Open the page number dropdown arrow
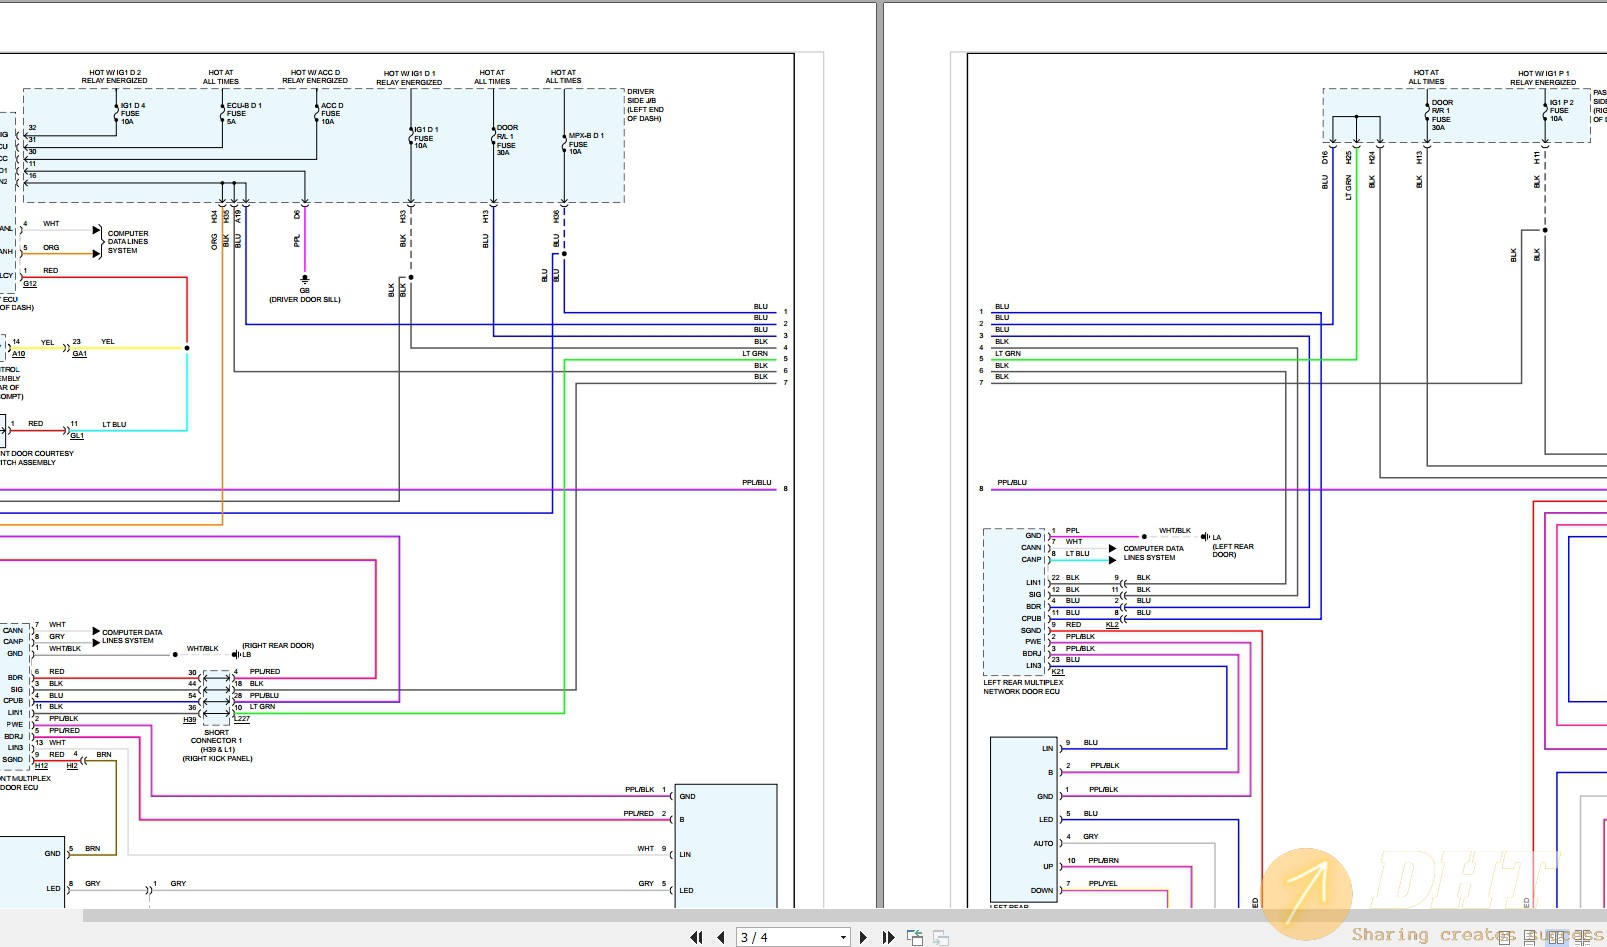The height and width of the screenshot is (947, 1607). [843, 938]
